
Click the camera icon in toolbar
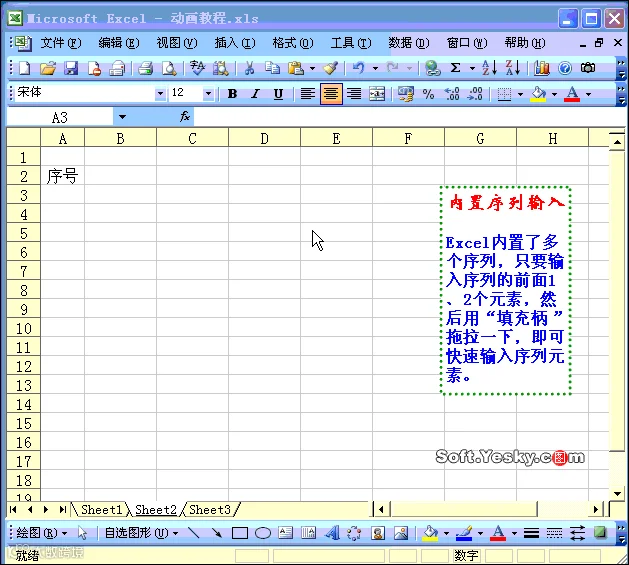pos(588,68)
